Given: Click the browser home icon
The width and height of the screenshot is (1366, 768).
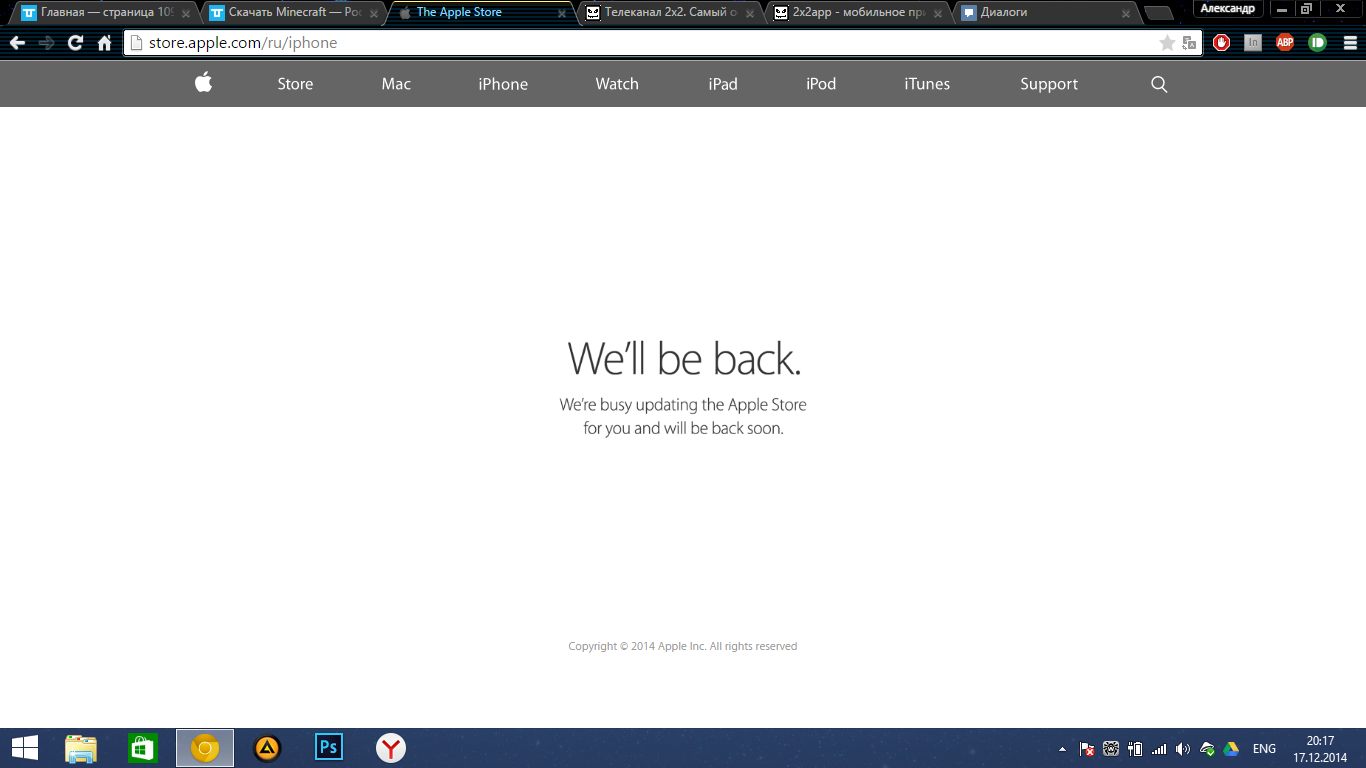Looking at the screenshot, I should pos(104,43).
